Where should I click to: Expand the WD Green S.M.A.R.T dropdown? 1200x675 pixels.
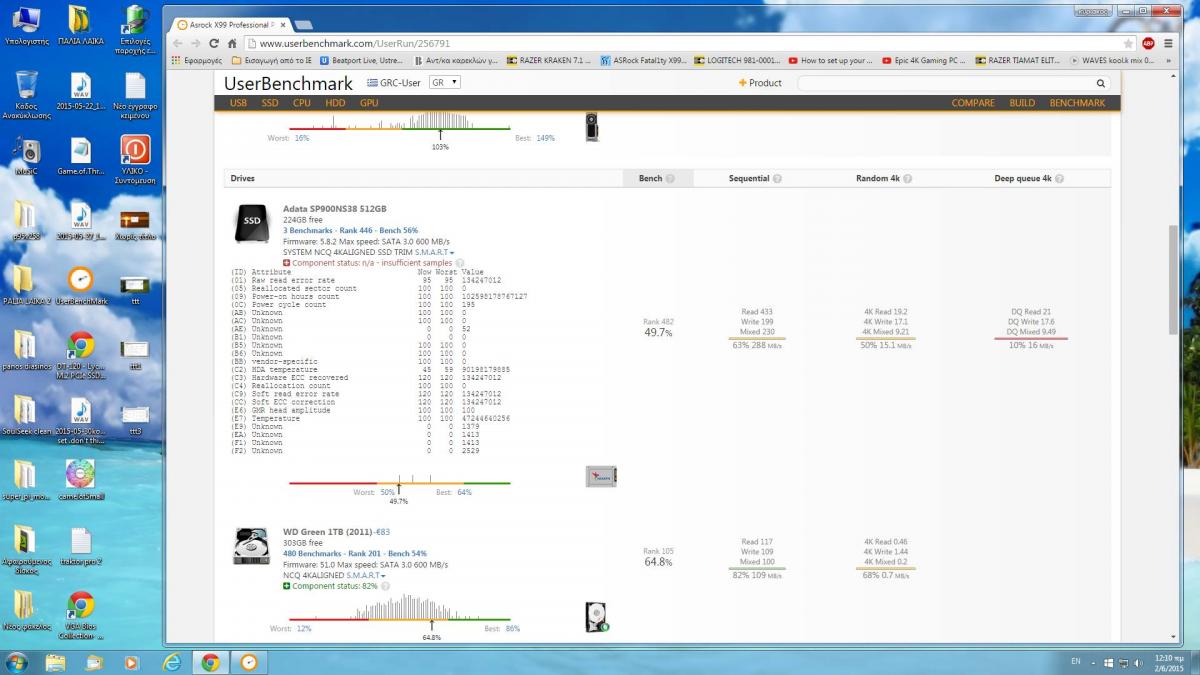tap(366, 576)
